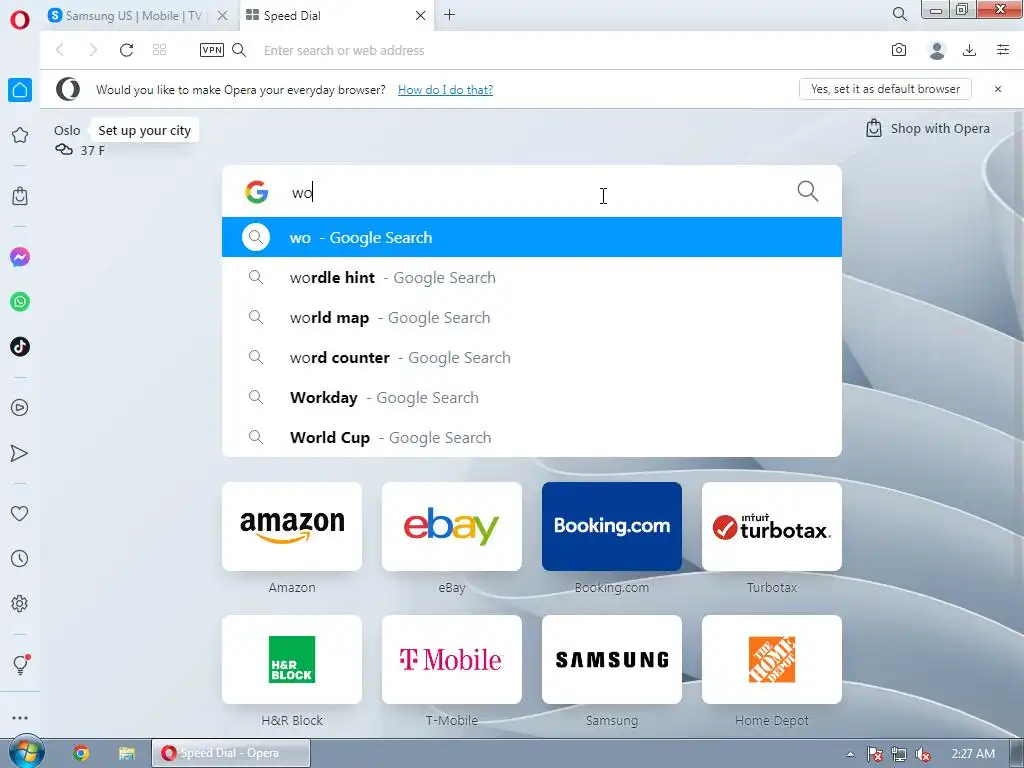
Task: Open the Home Depot speed dial tile
Action: click(772, 660)
